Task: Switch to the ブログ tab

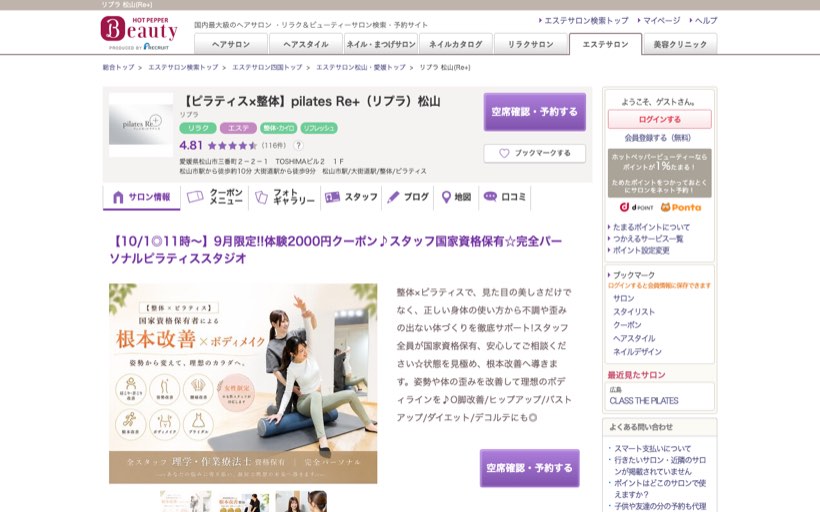Action: [408, 197]
